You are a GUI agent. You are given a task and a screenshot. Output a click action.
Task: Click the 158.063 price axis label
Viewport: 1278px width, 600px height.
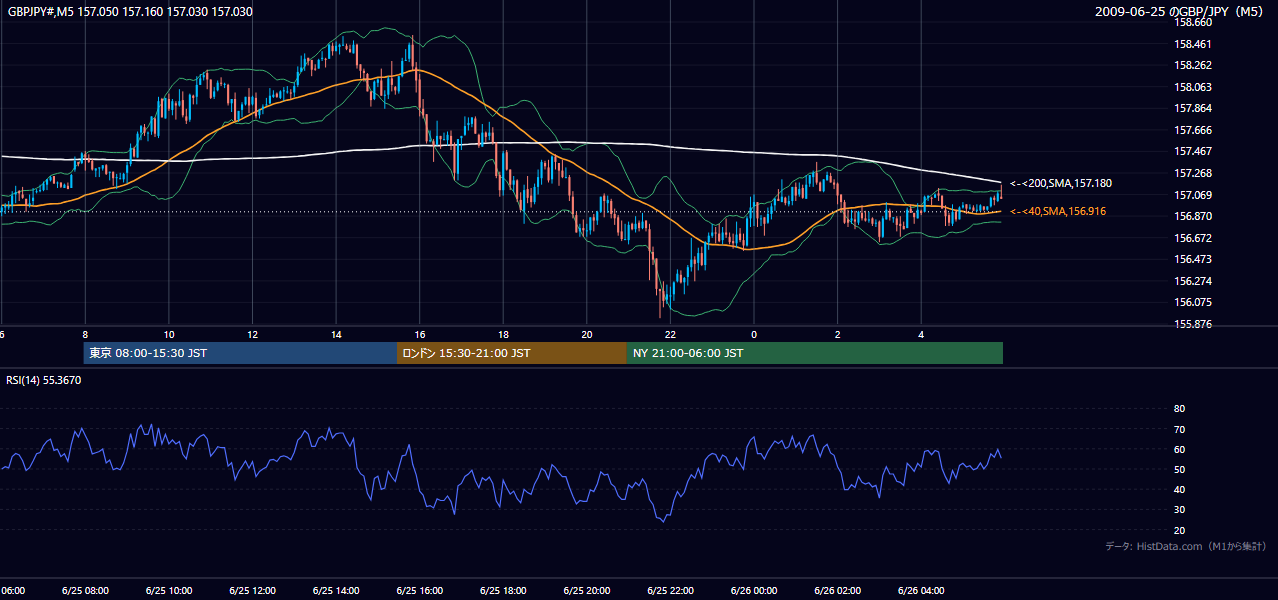tap(1193, 87)
